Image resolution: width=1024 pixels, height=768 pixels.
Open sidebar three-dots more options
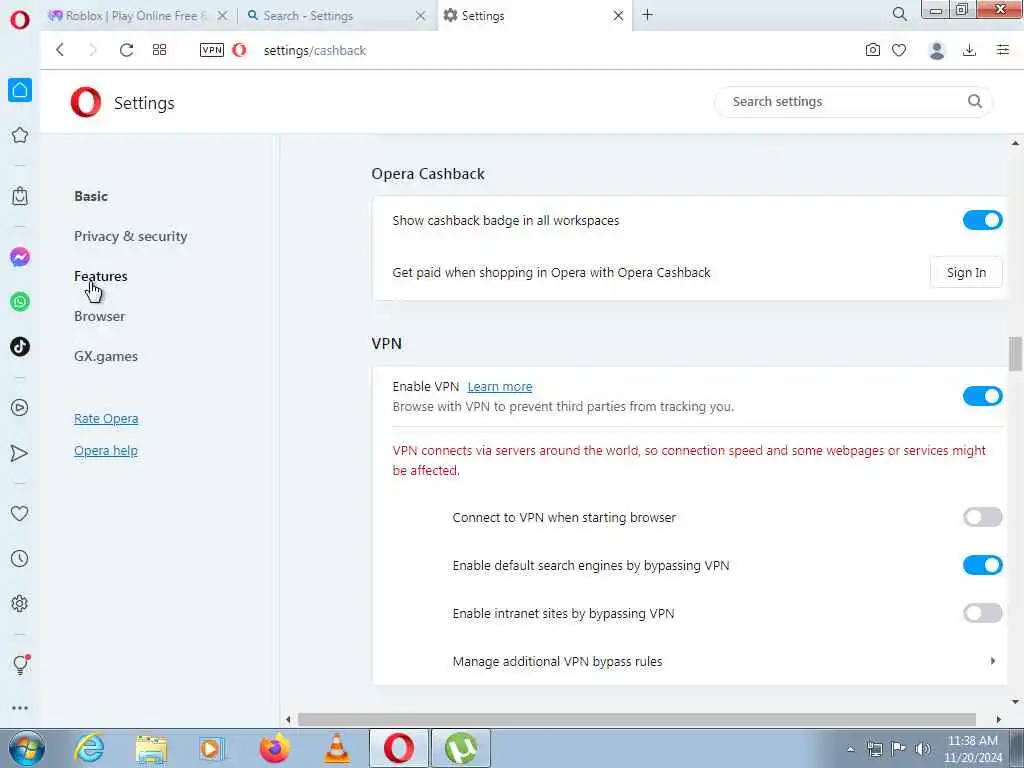tap(20, 708)
